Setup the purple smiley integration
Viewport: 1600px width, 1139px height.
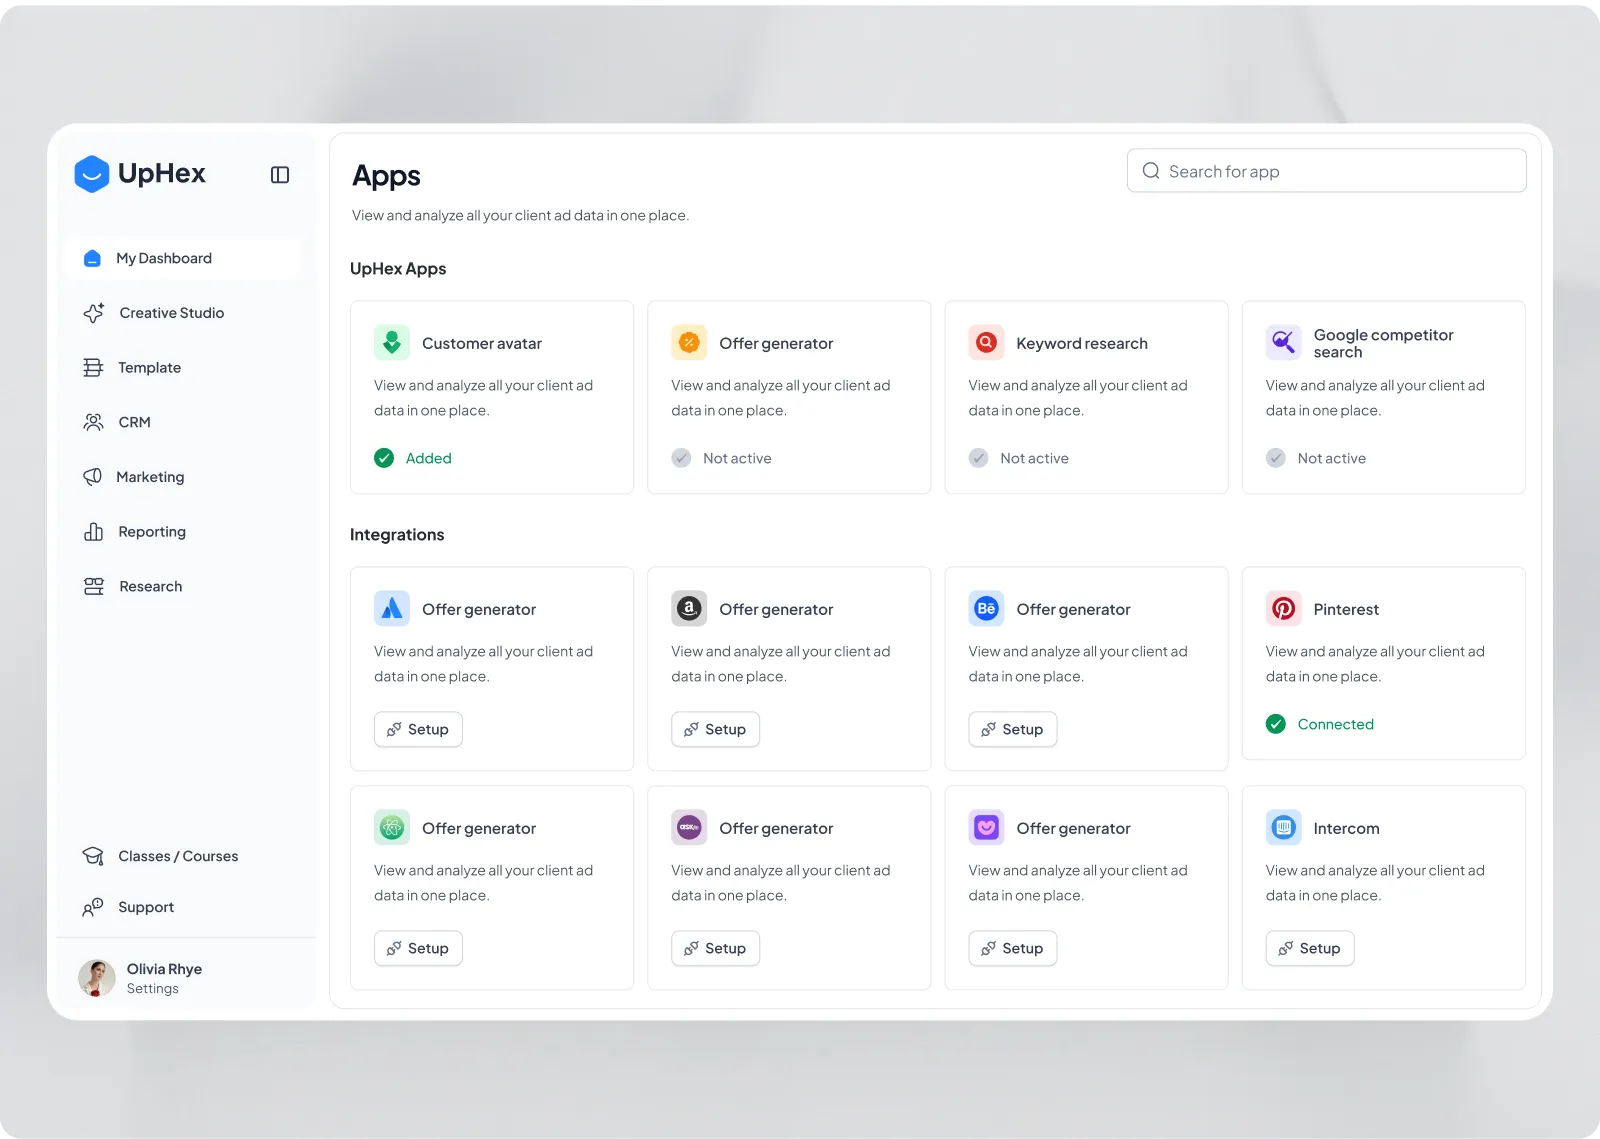(1012, 948)
